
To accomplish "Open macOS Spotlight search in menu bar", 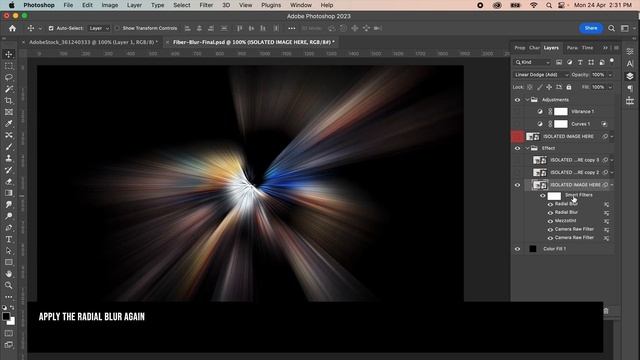I will click(x=549, y=5).
